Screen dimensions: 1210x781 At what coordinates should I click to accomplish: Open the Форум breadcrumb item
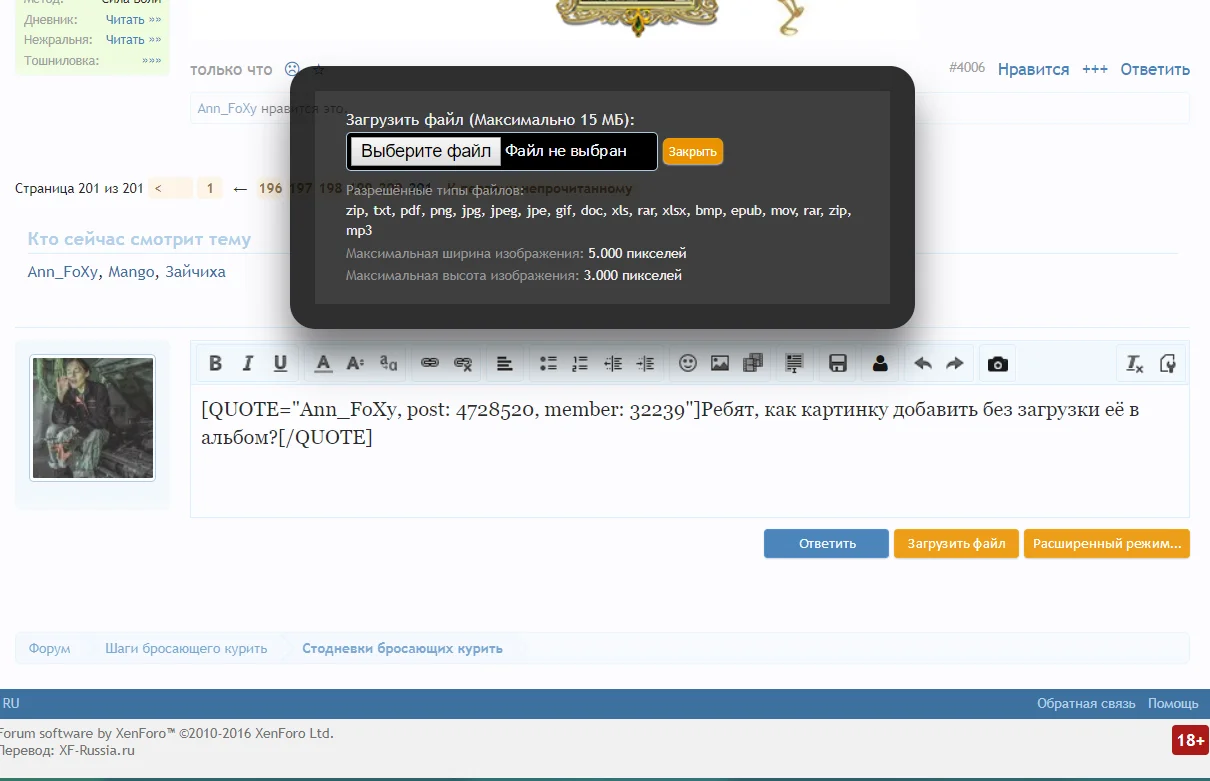point(48,647)
